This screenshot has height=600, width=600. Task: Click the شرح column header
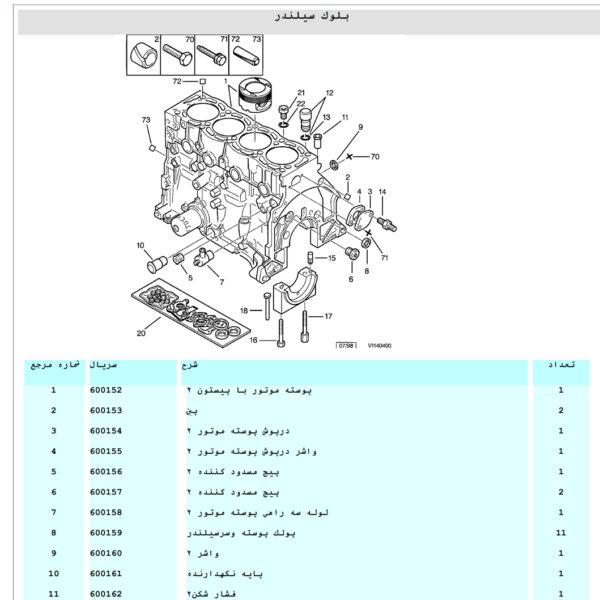(x=191, y=366)
